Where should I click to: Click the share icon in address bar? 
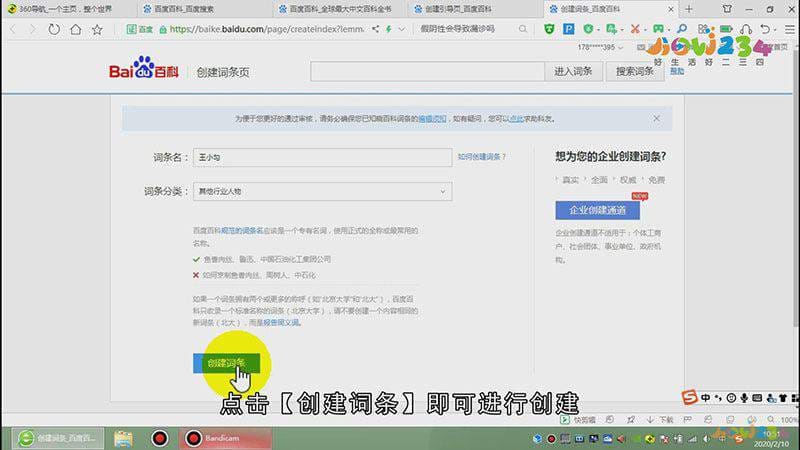point(376,29)
